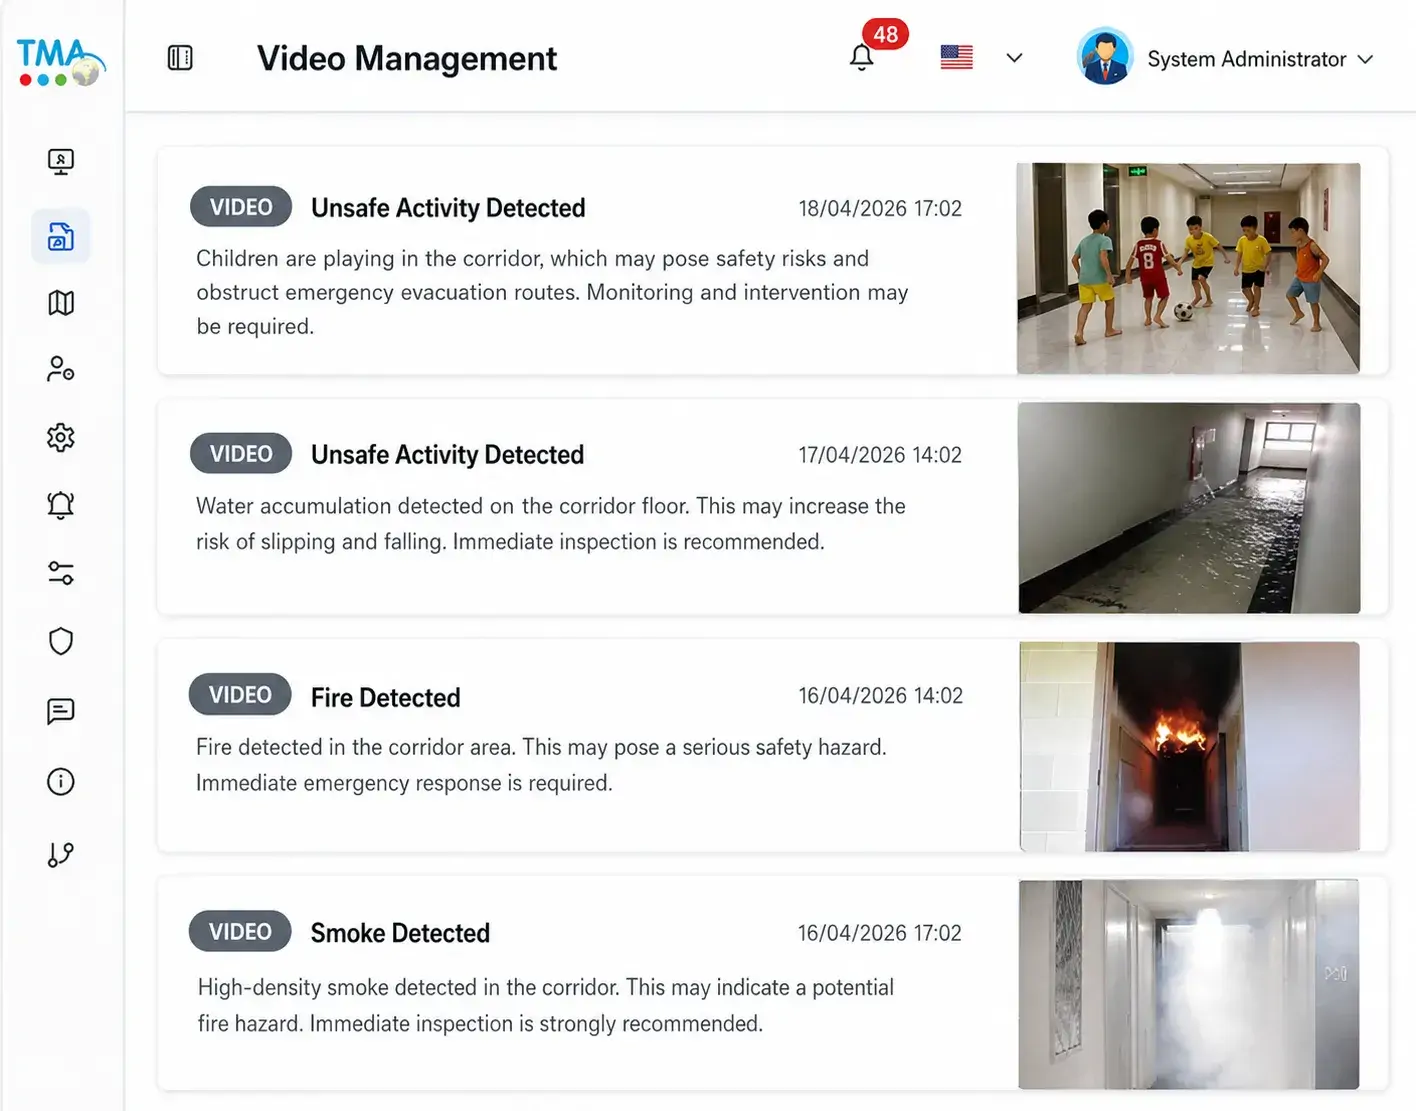Click VIDEO badge for 18/04/2026 alert
Image resolution: width=1416 pixels, height=1111 pixels.
(241, 207)
